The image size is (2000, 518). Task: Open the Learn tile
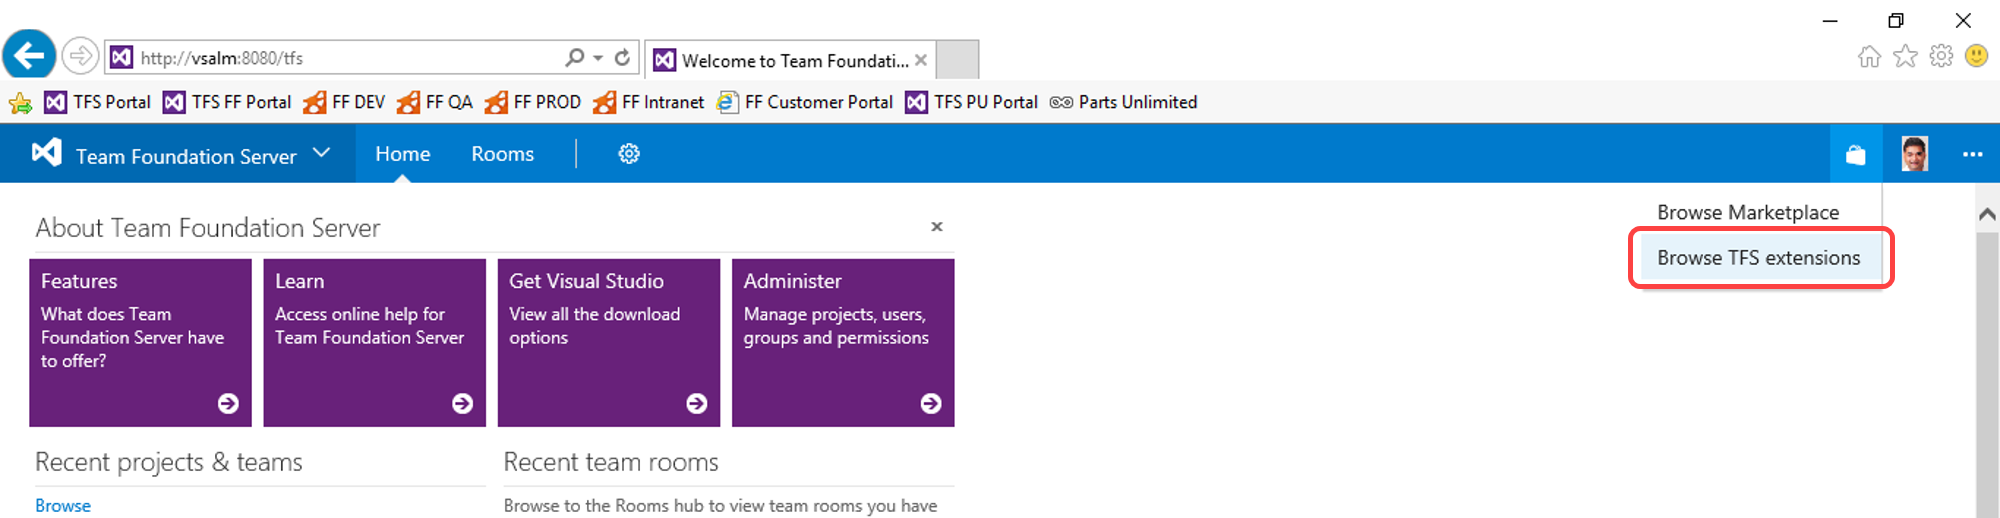375,343
